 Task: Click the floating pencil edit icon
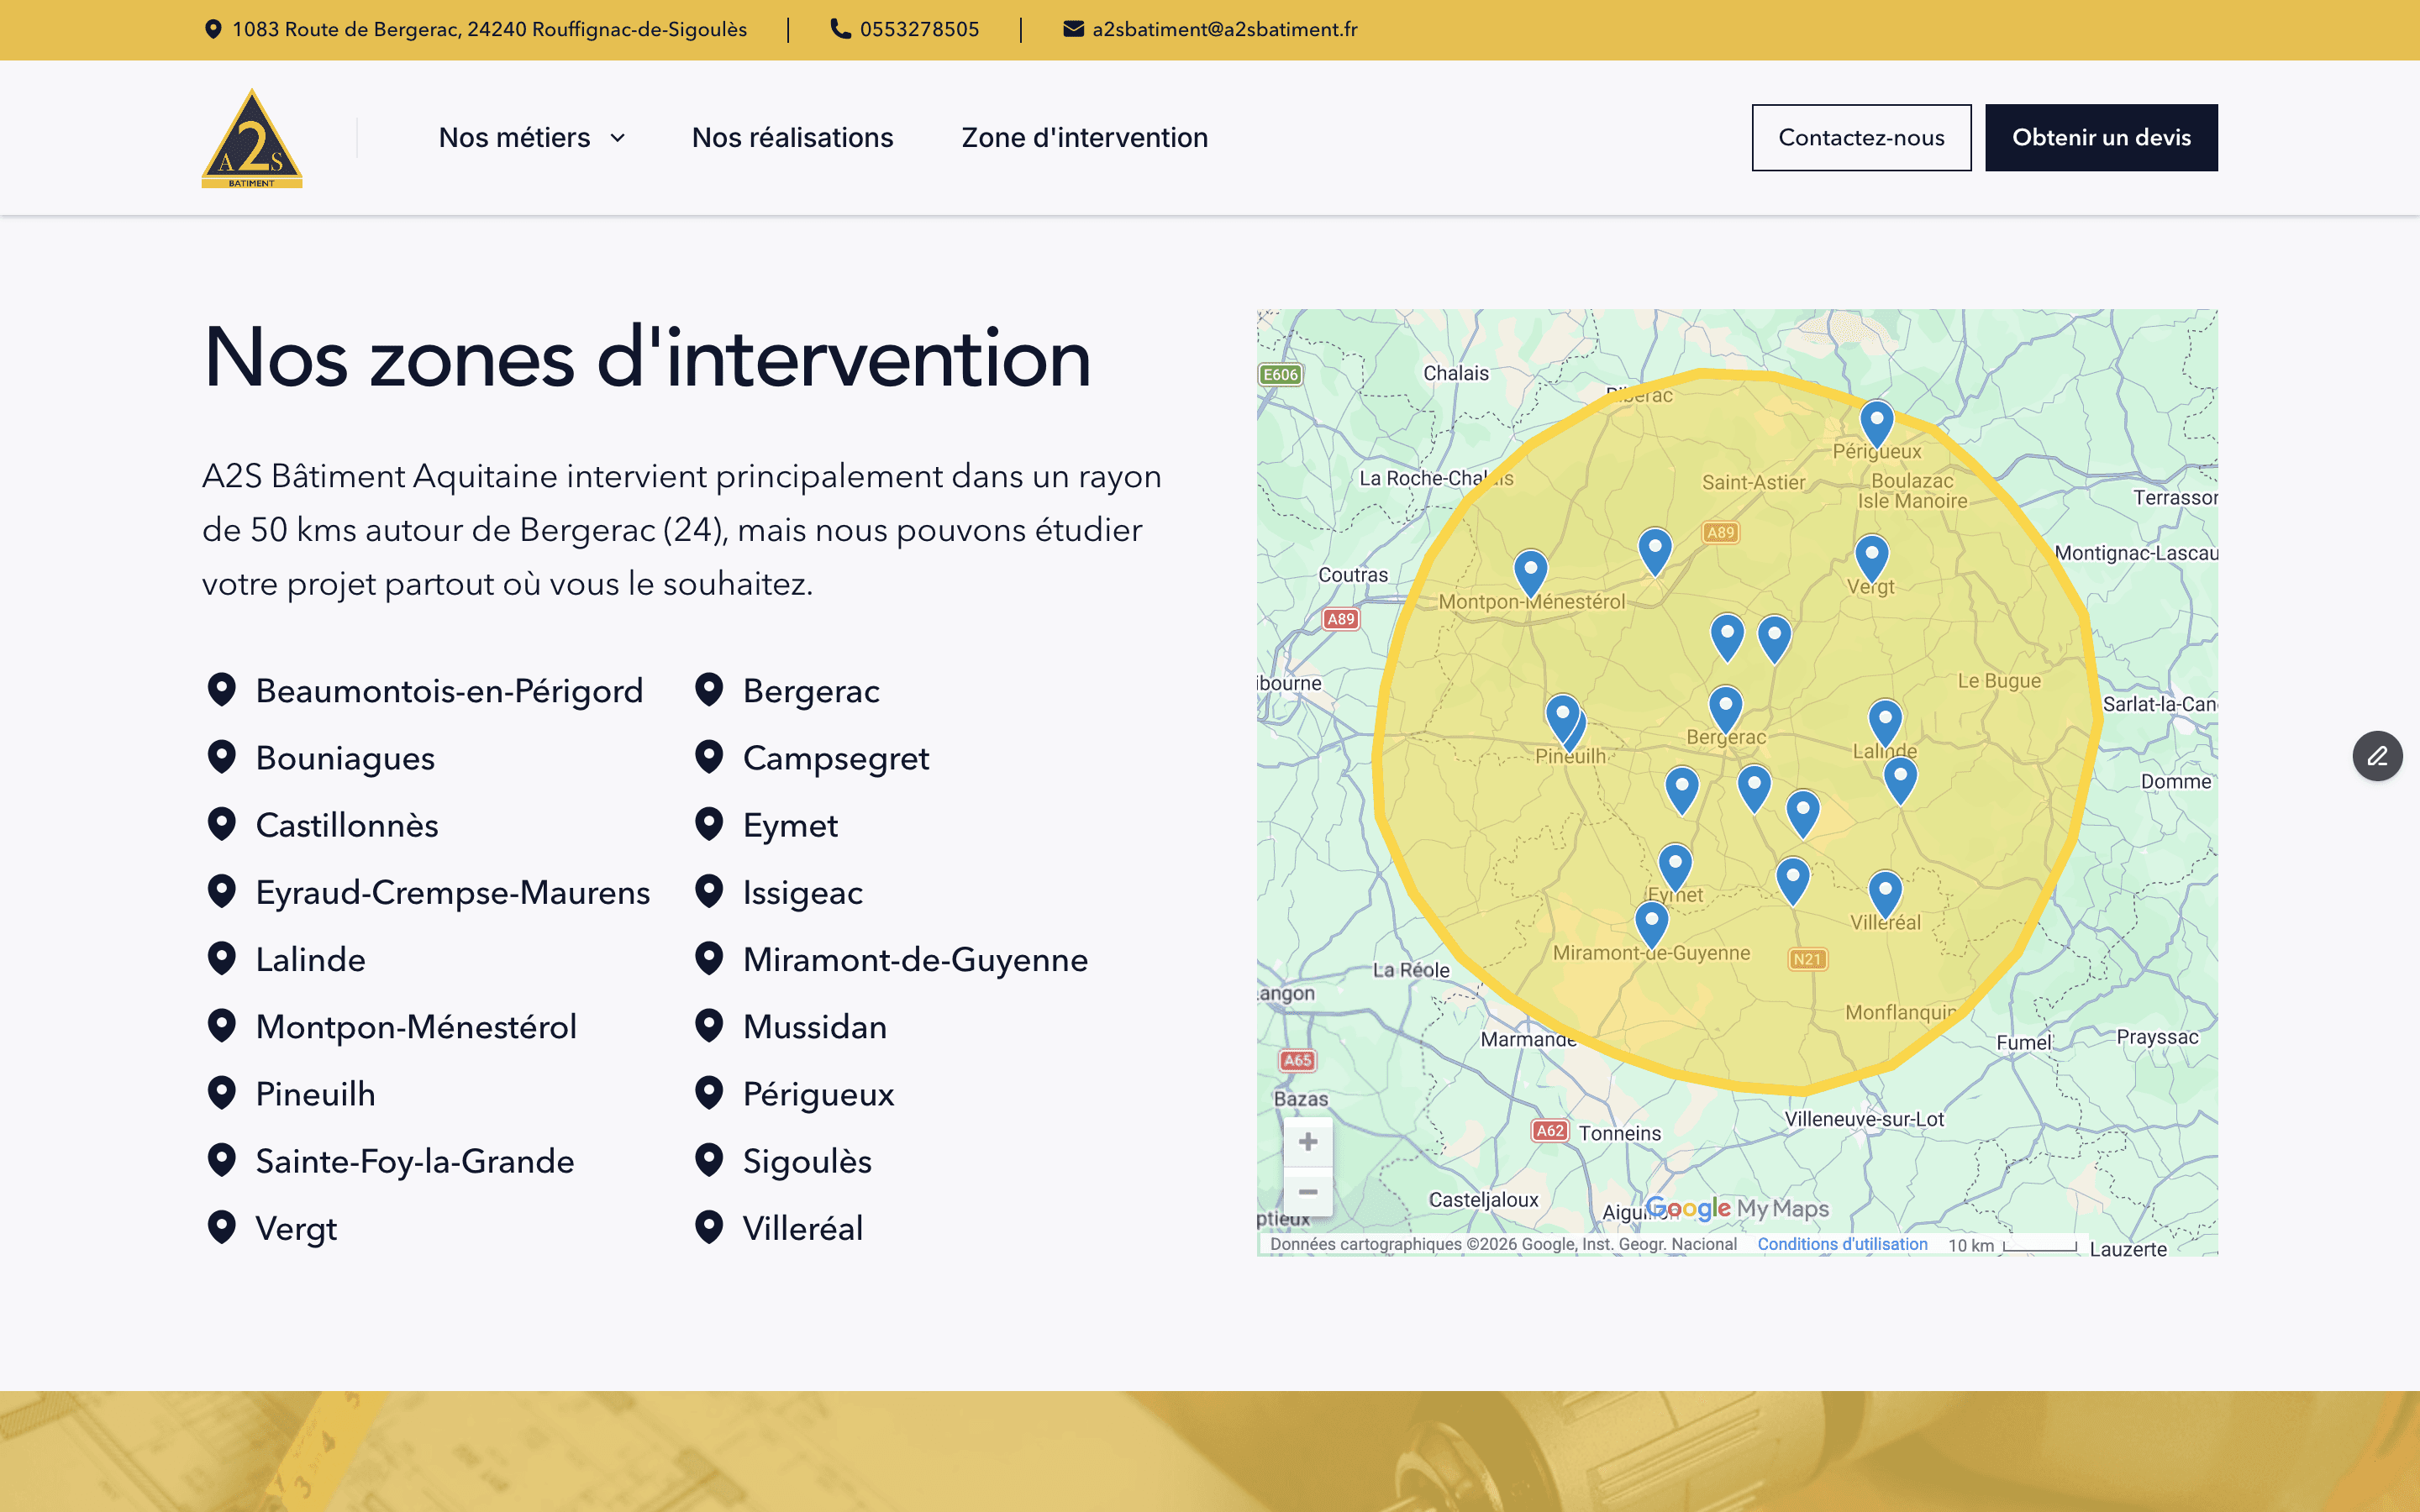tap(2377, 756)
